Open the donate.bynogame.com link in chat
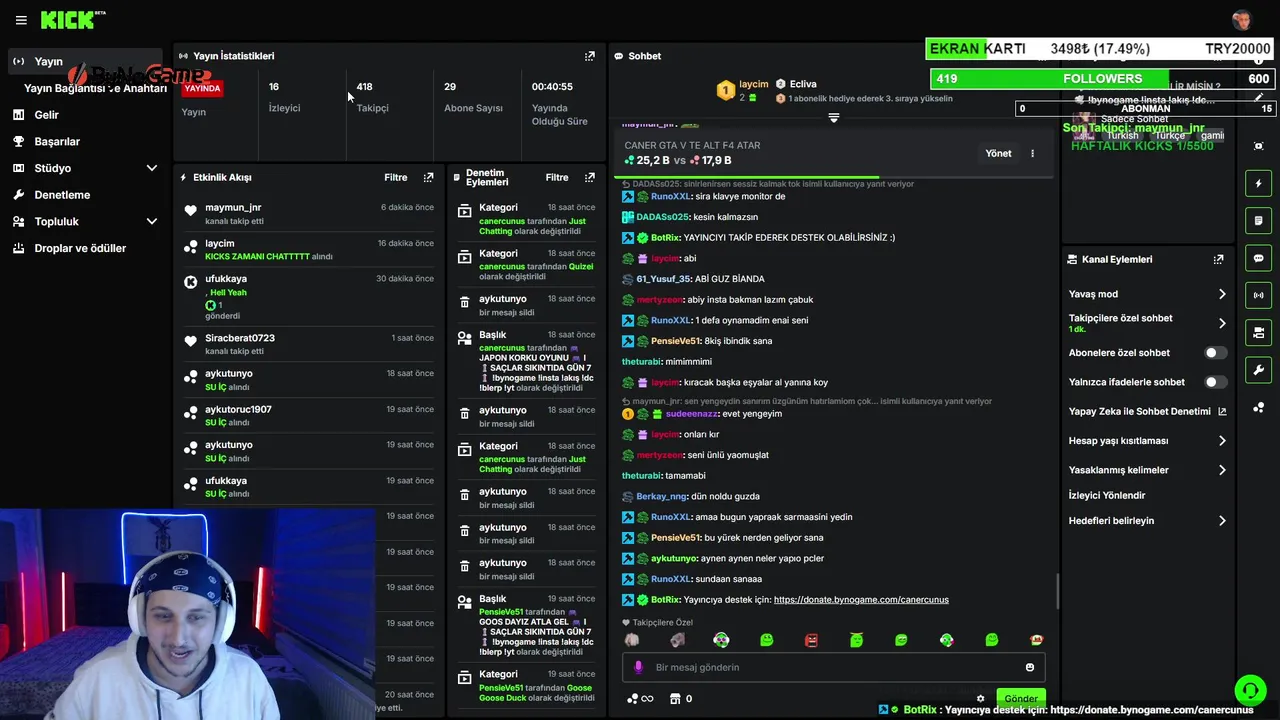 pyautogui.click(x=861, y=599)
